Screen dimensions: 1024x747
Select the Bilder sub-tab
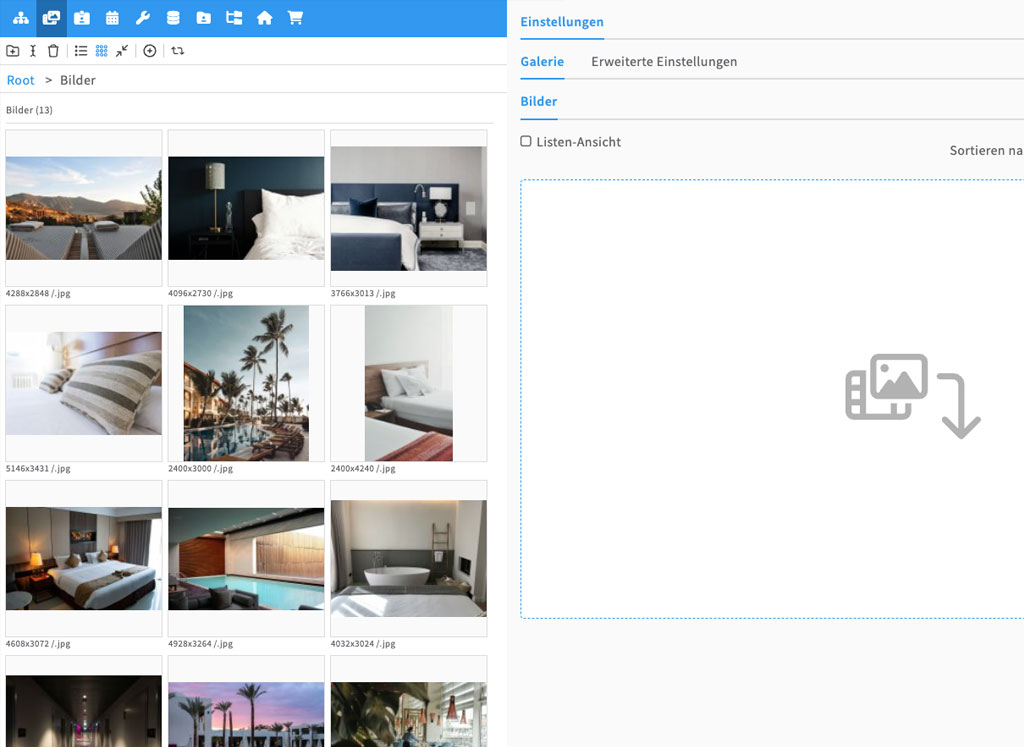coord(539,101)
